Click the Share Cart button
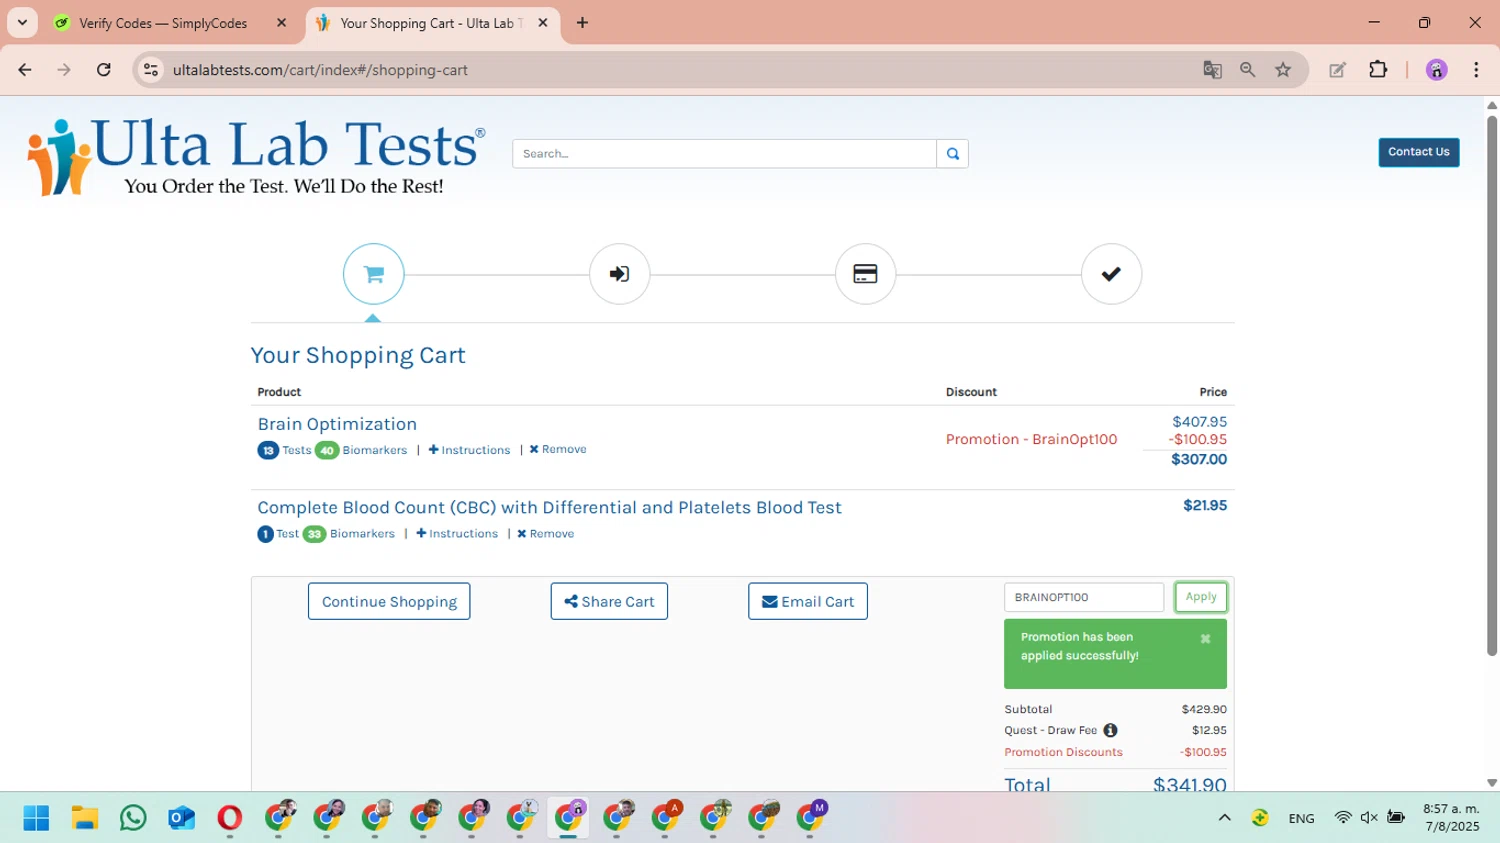1500x843 pixels. pyautogui.click(x=609, y=601)
